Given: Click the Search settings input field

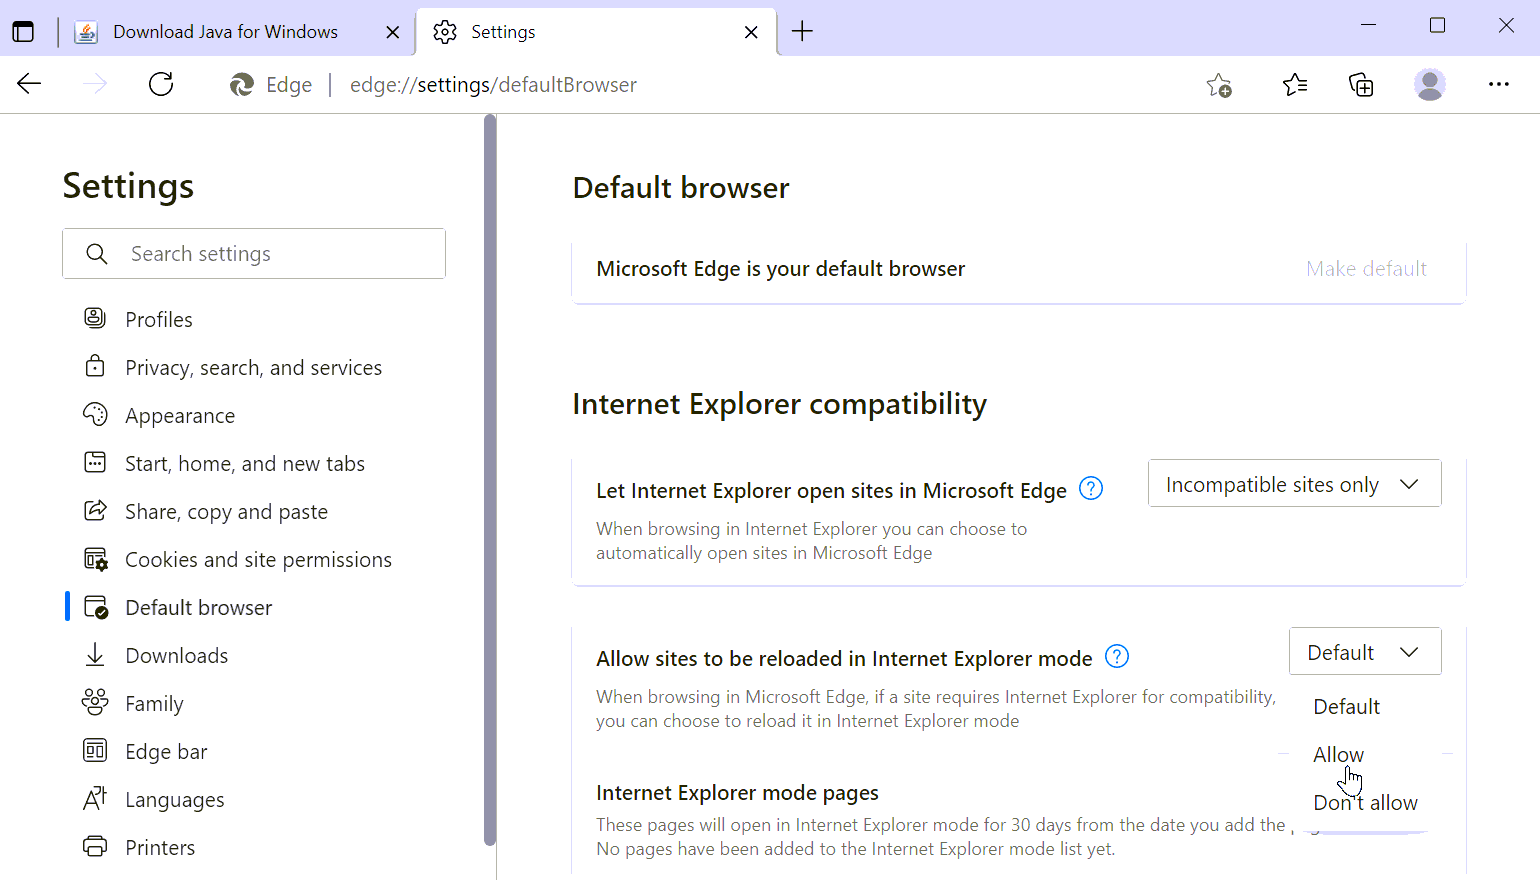Looking at the screenshot, I should point(254,254).
